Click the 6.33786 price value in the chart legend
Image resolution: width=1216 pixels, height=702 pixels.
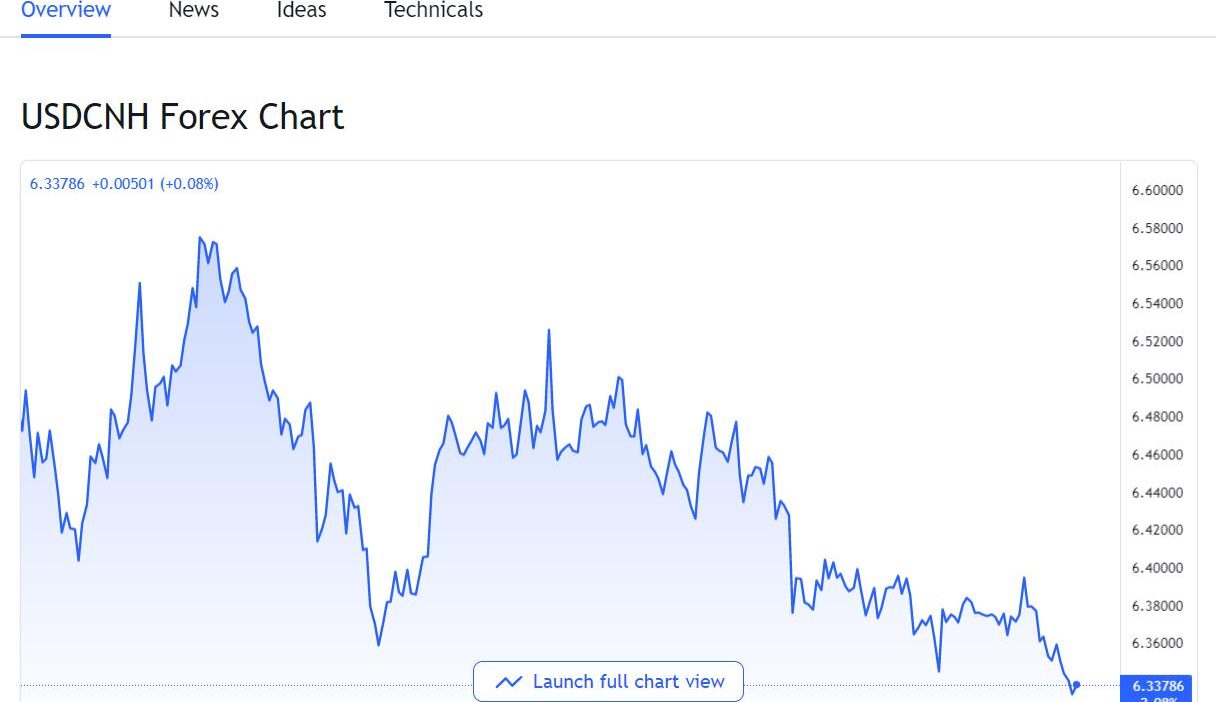tap(57, 184)
